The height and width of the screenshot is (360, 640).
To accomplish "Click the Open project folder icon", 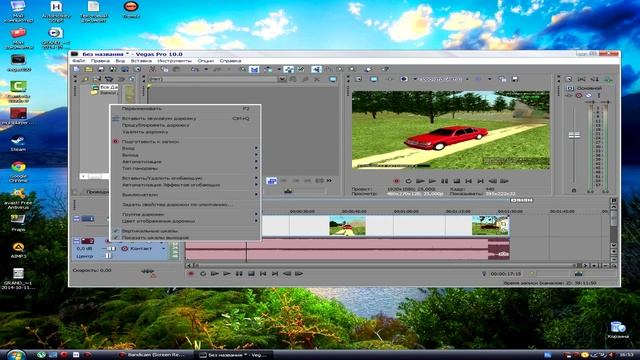I will click(x=88, y=69).
